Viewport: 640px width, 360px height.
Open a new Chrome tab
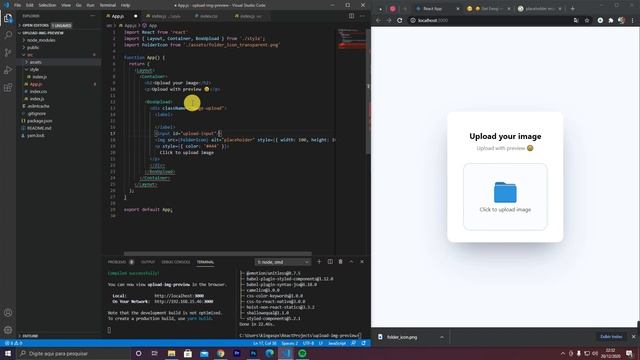[x=572, y=9]
